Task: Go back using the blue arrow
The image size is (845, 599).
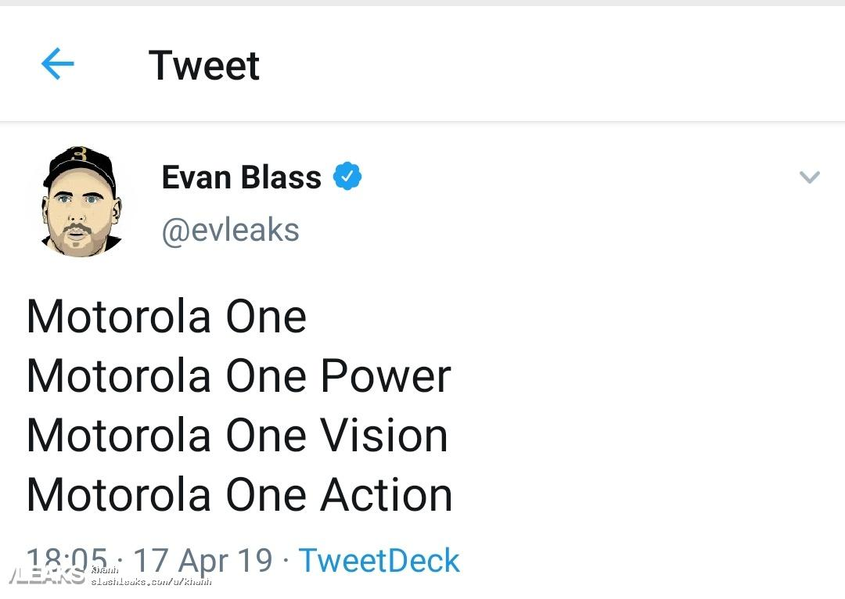Action: (x=57, y=65)
